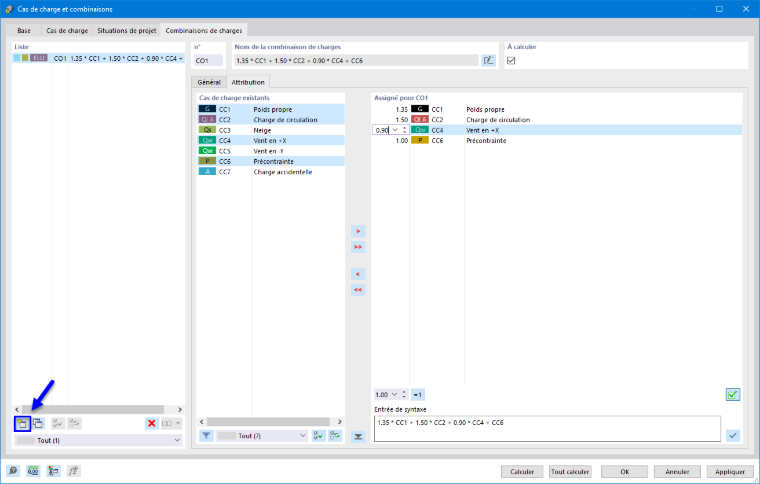Click the formula function icon at bottom
The width and height of the screenshot is (760, 484).
(74, 471)
